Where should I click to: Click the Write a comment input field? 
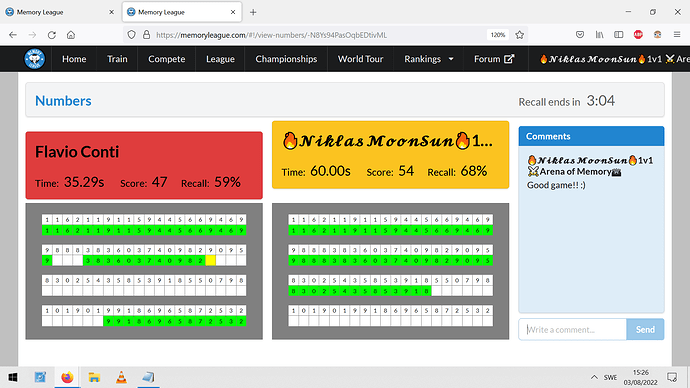pos(573,329)
